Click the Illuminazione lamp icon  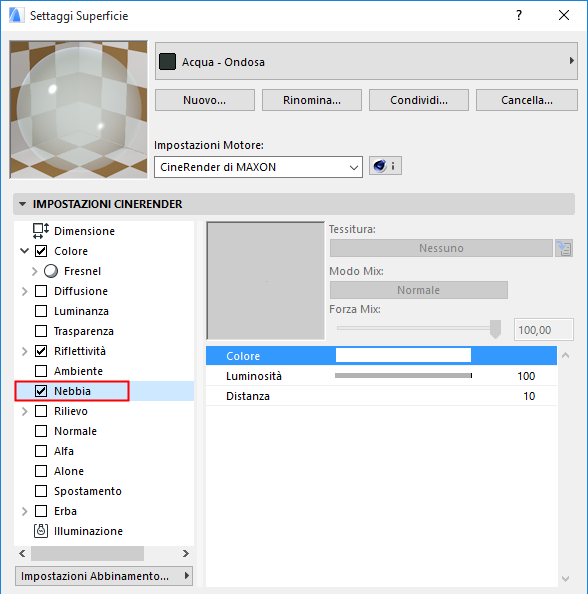(x=41, y=531)
